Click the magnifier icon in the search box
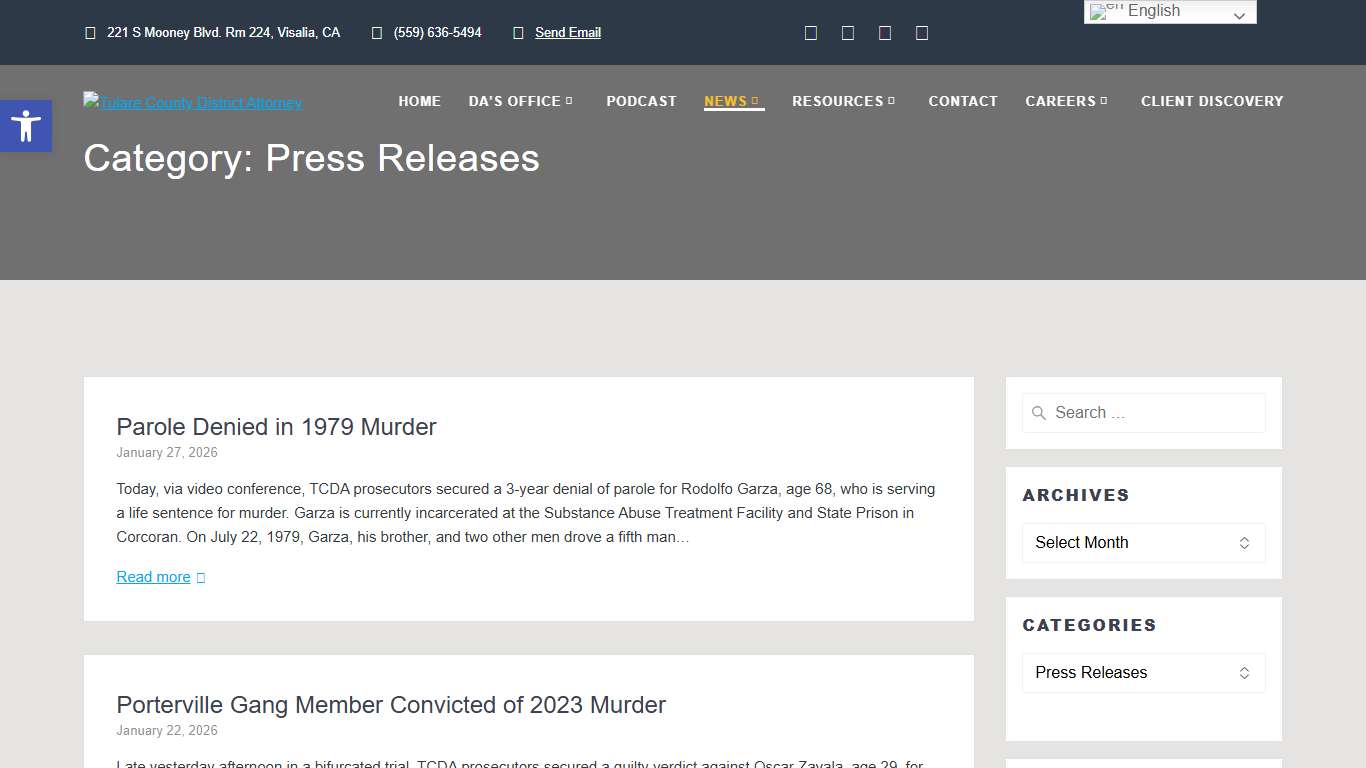 point(1039,412)
